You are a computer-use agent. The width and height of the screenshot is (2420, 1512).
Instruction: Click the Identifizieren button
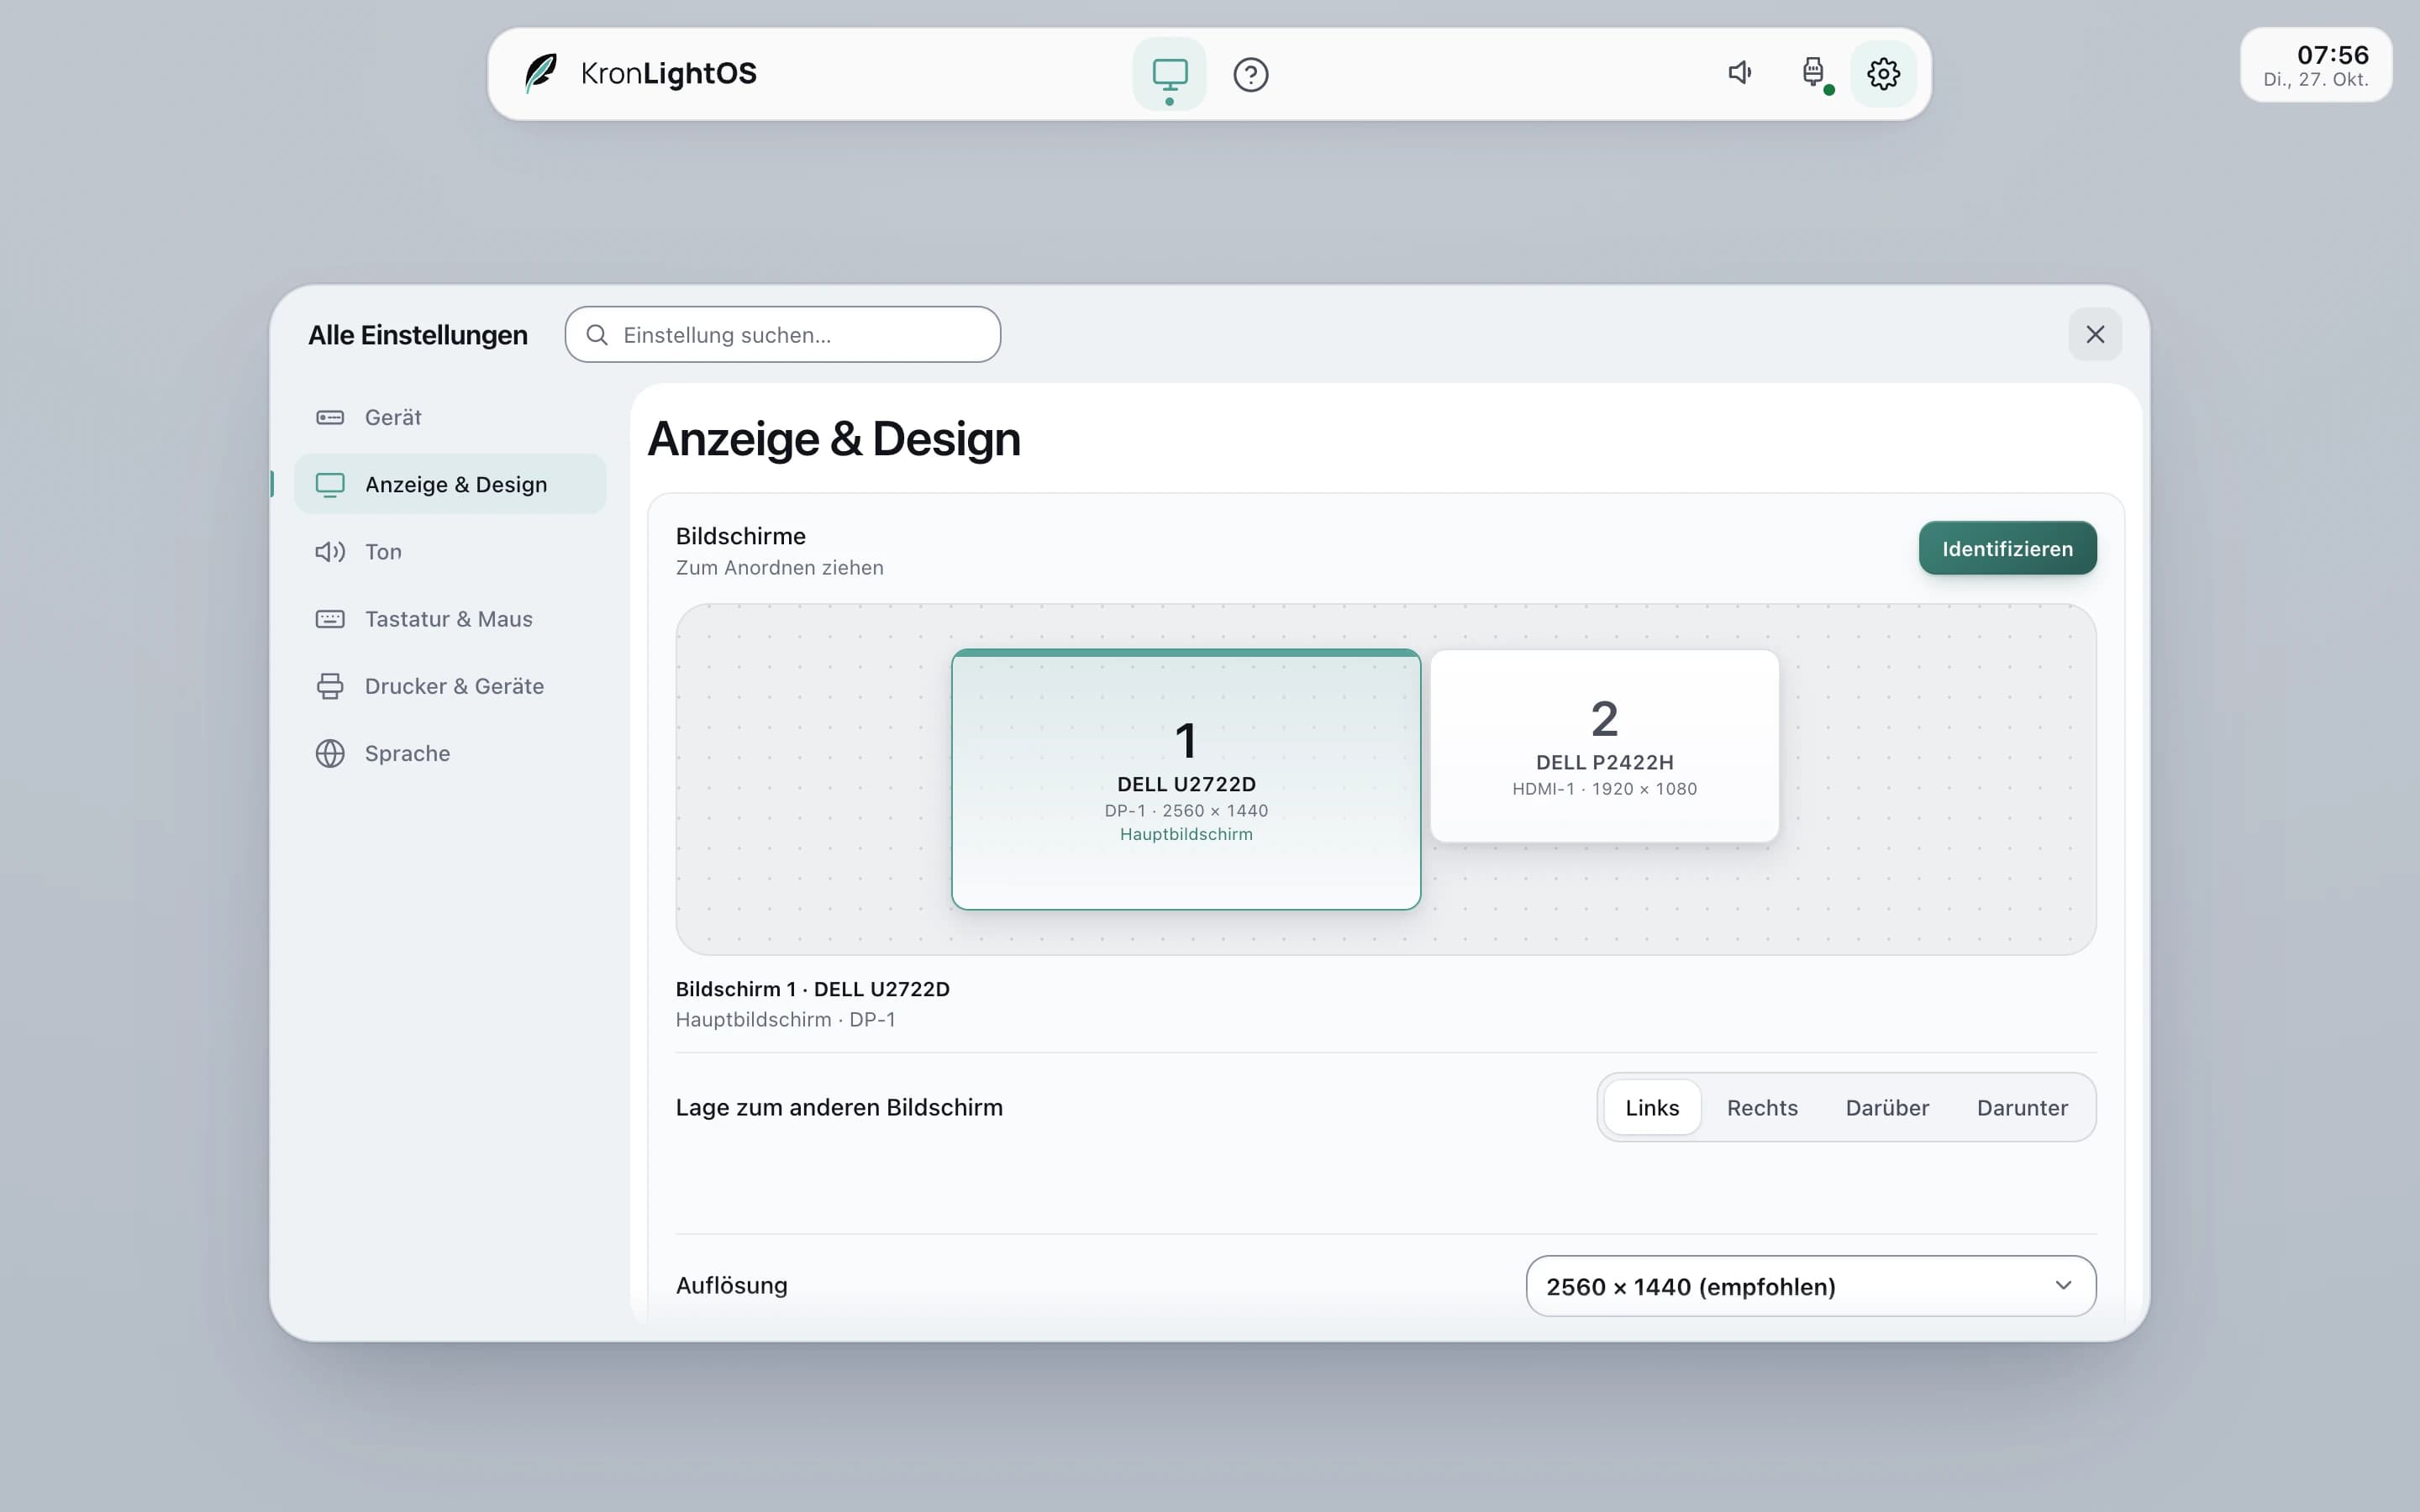coord(2007,548)
